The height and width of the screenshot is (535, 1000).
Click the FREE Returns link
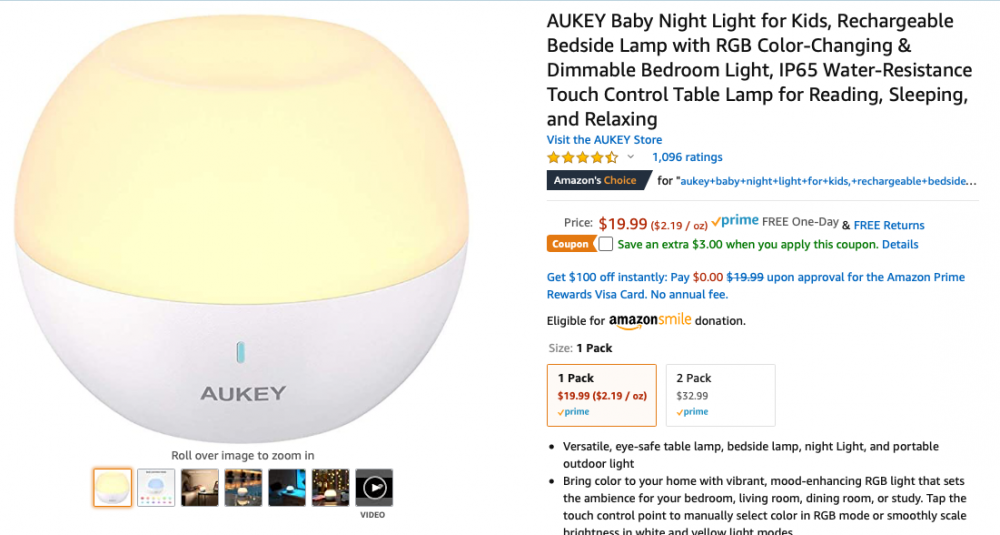[889, 225]
